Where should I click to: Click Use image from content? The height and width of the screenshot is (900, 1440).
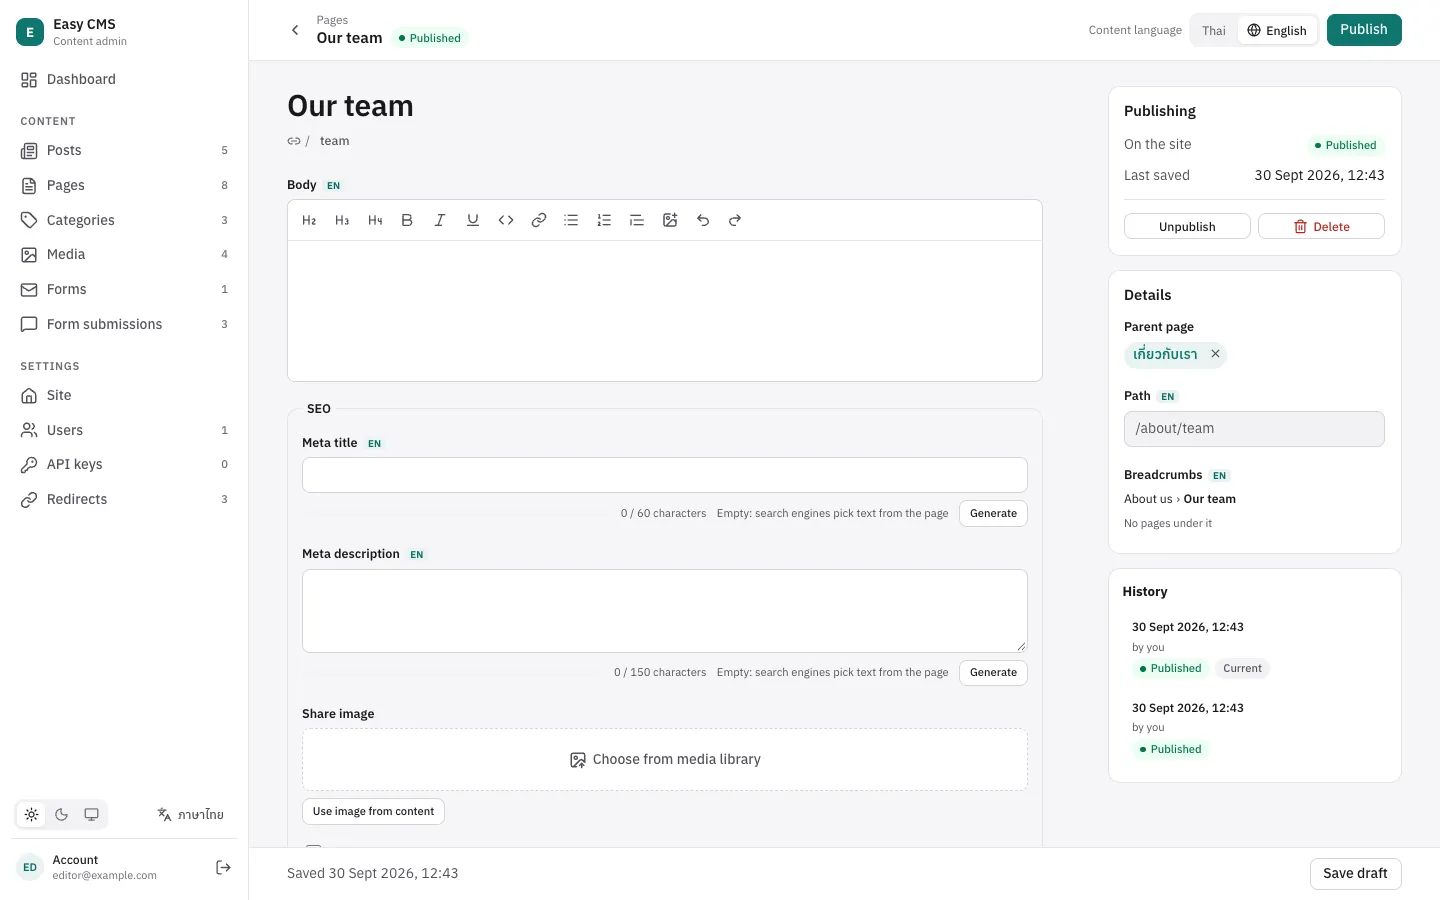click(x=373, y=811)
